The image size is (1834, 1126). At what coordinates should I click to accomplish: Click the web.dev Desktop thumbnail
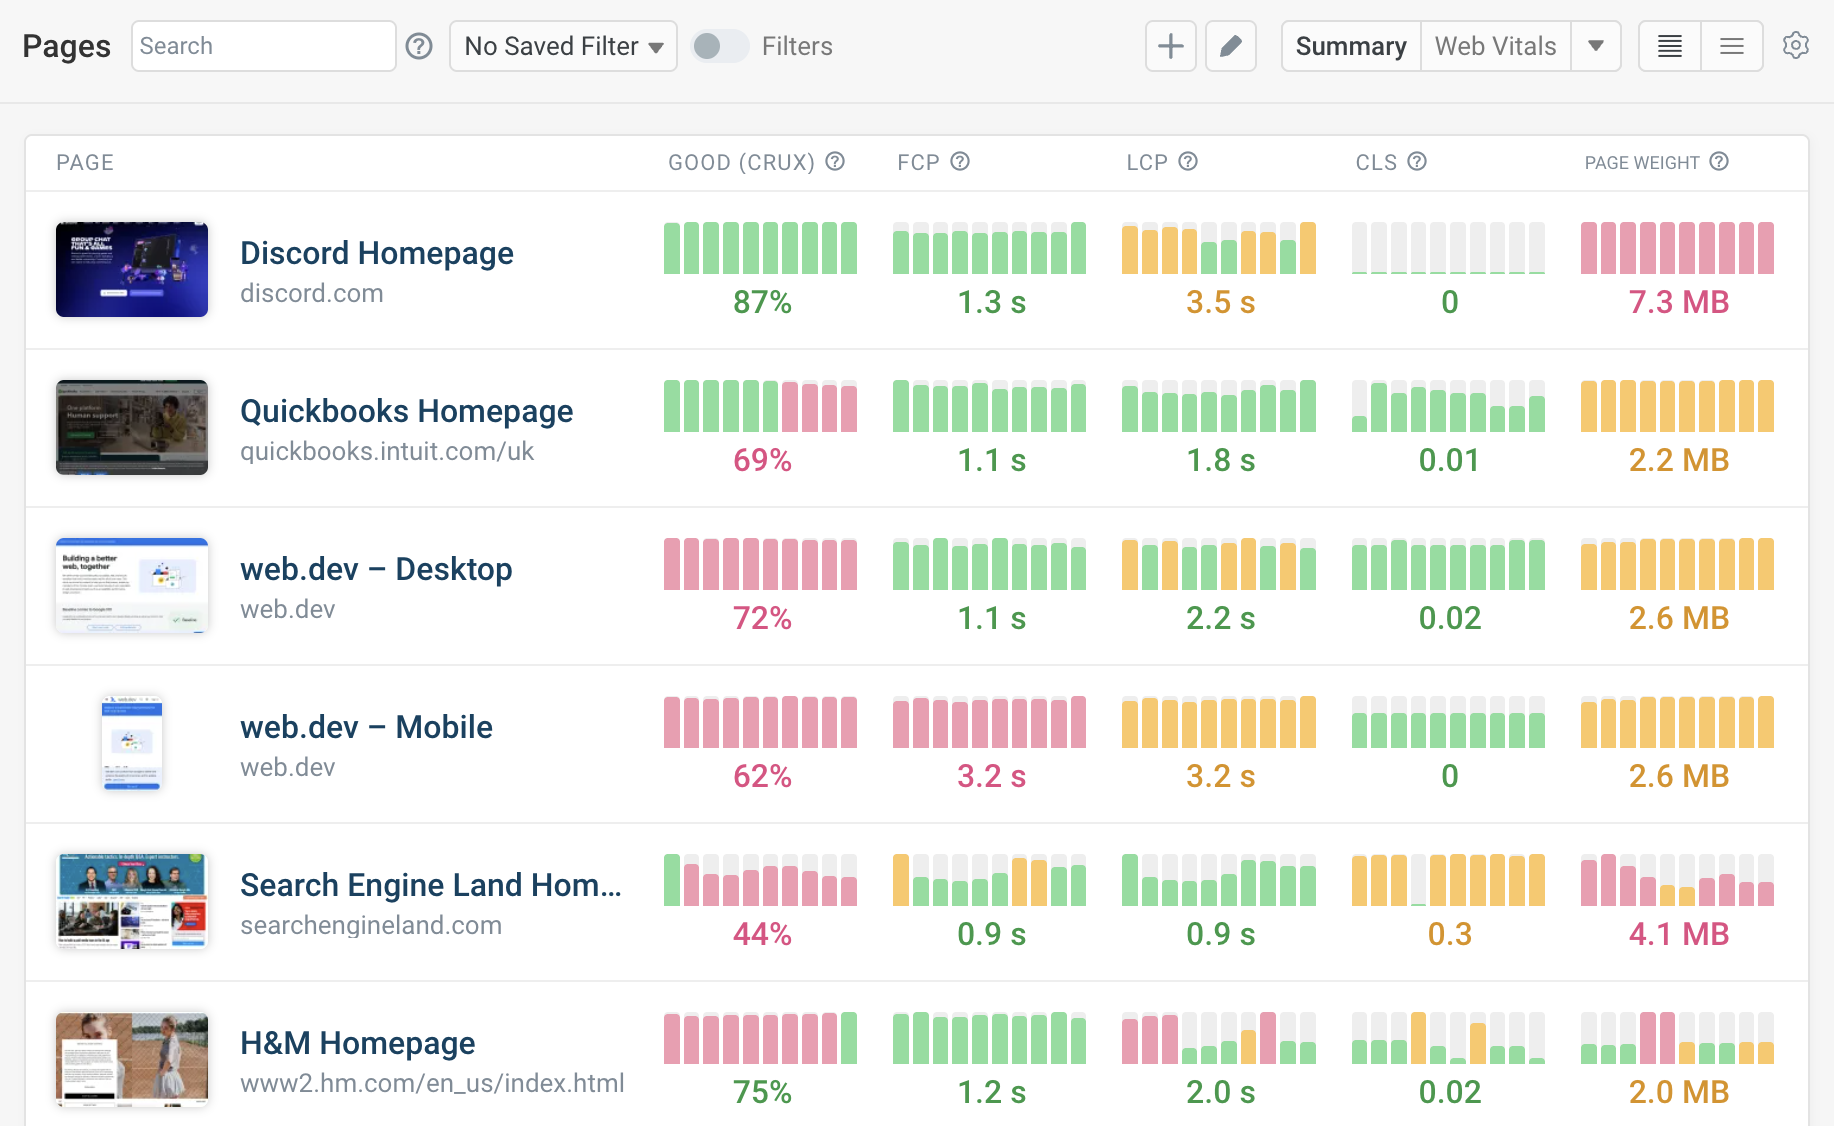pos(132,585)
